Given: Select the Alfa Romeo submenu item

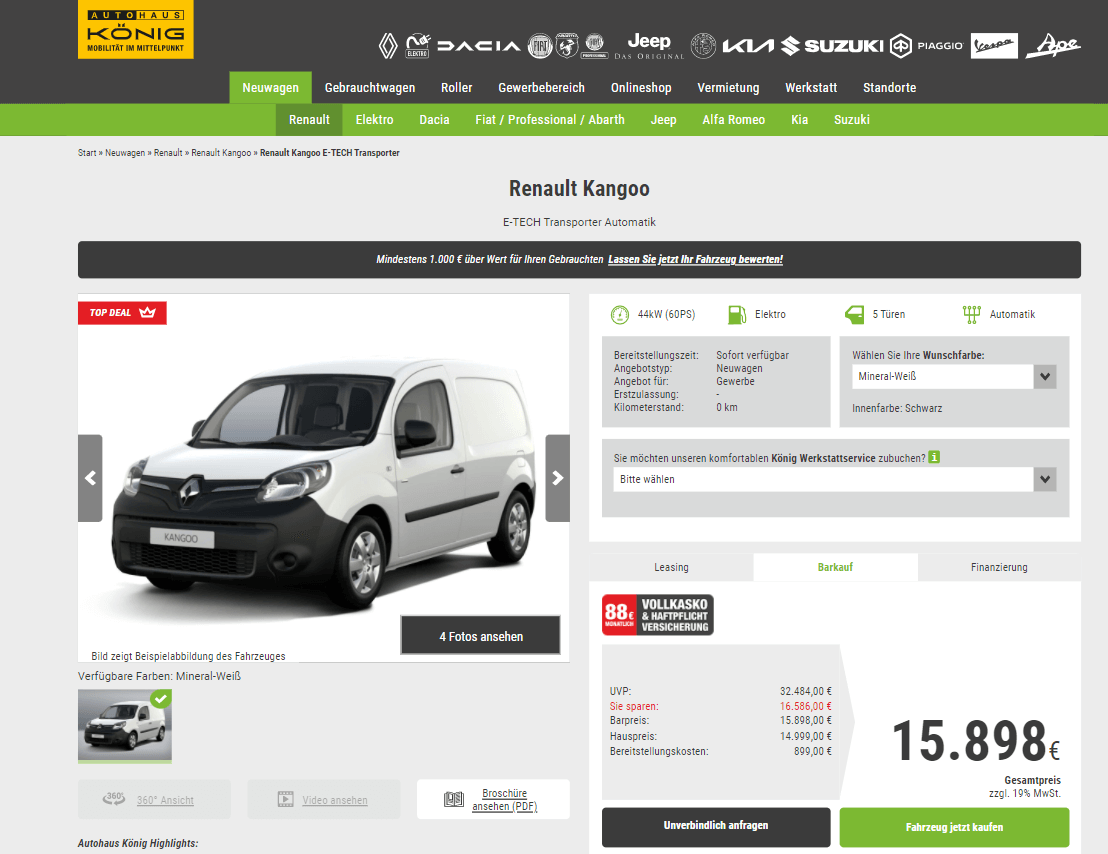Looking at the screenshot, I should (733, 119).
